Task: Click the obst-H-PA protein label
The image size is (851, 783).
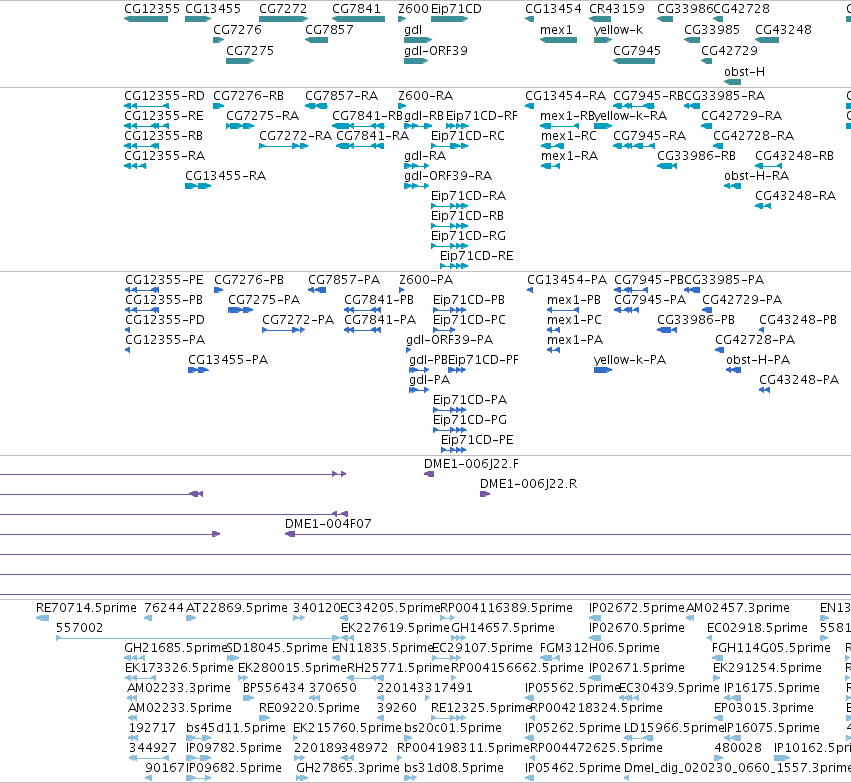Action: [x=758, y=360]
